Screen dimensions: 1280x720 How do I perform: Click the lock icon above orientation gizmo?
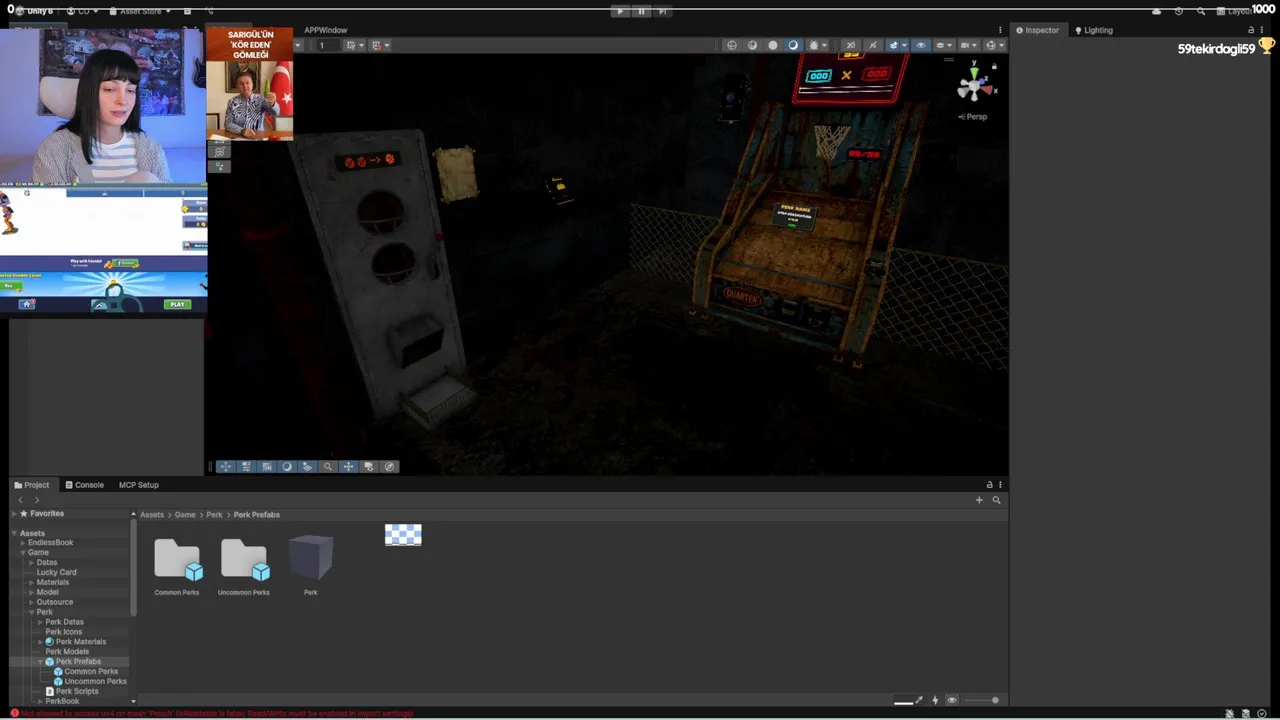pyautogui.click(x=994, y=66)
